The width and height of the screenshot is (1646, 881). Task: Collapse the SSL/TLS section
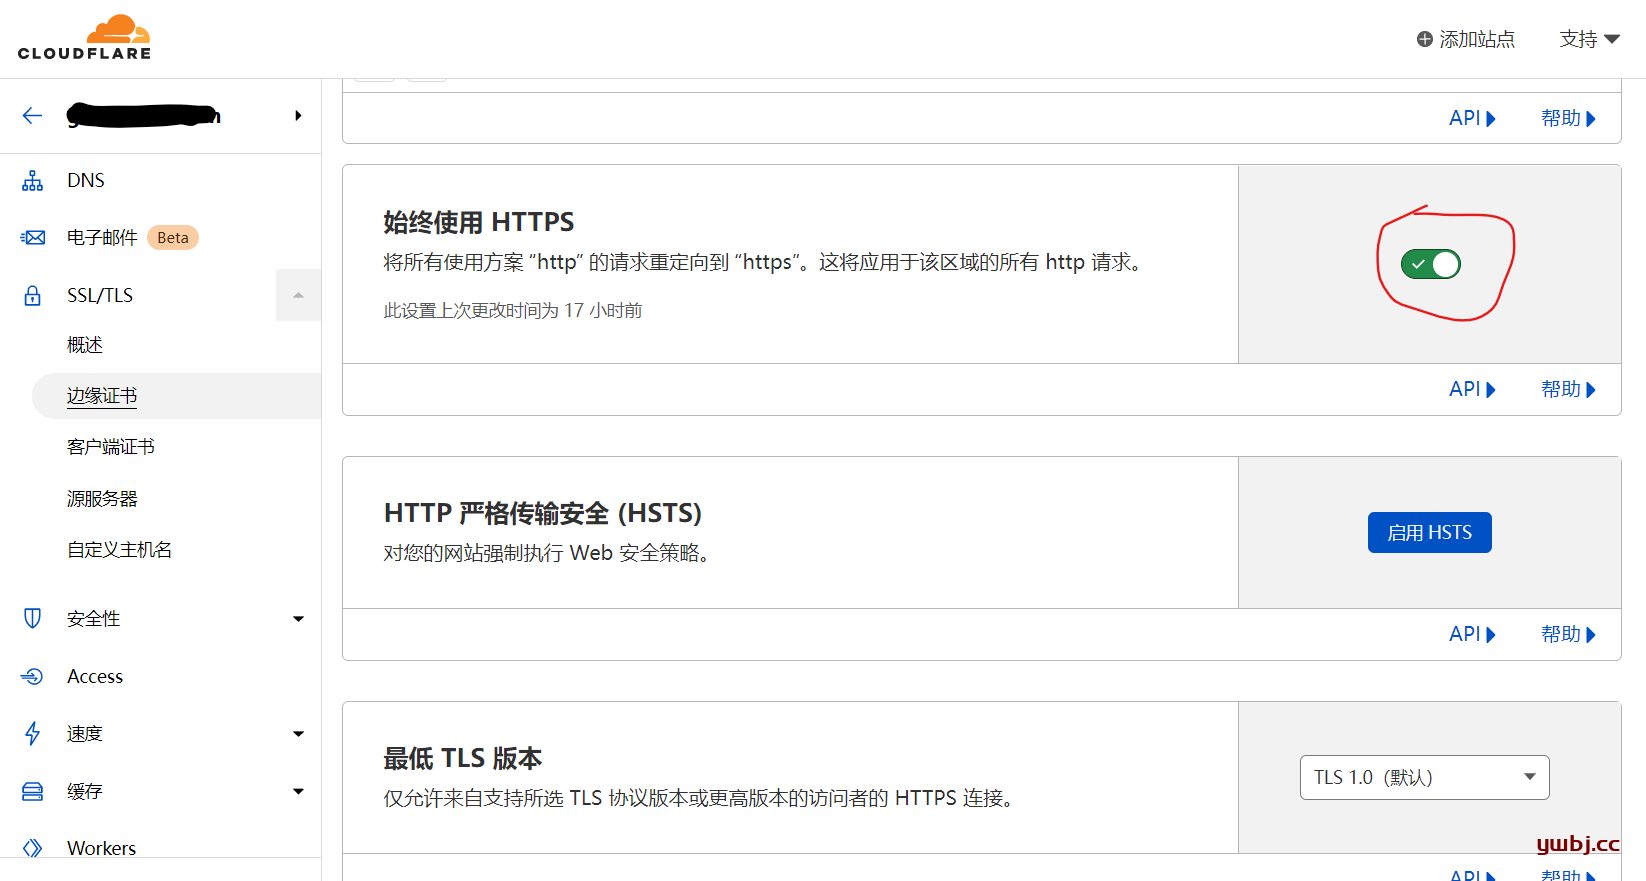(298, 295)
